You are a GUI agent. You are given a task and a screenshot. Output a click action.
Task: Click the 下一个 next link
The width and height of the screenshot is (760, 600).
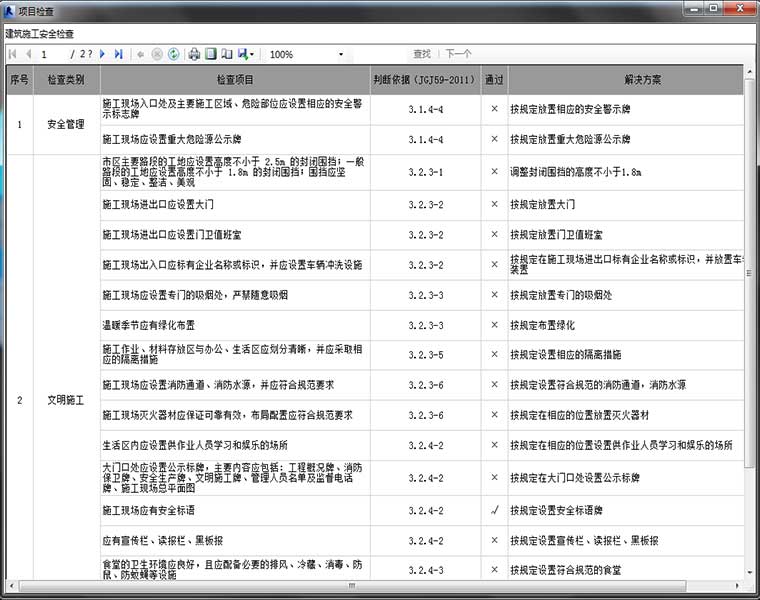click(458, 54)
